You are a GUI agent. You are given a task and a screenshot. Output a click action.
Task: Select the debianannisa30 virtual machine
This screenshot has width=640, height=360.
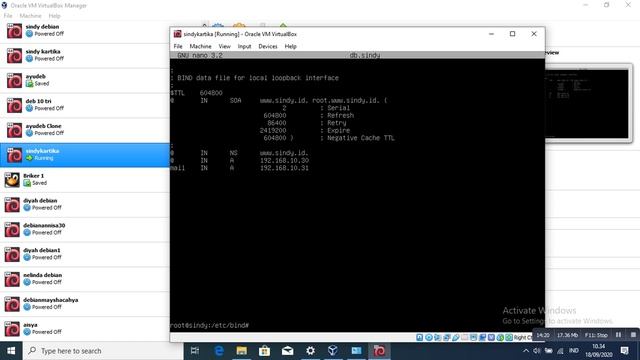coord(85,229)
